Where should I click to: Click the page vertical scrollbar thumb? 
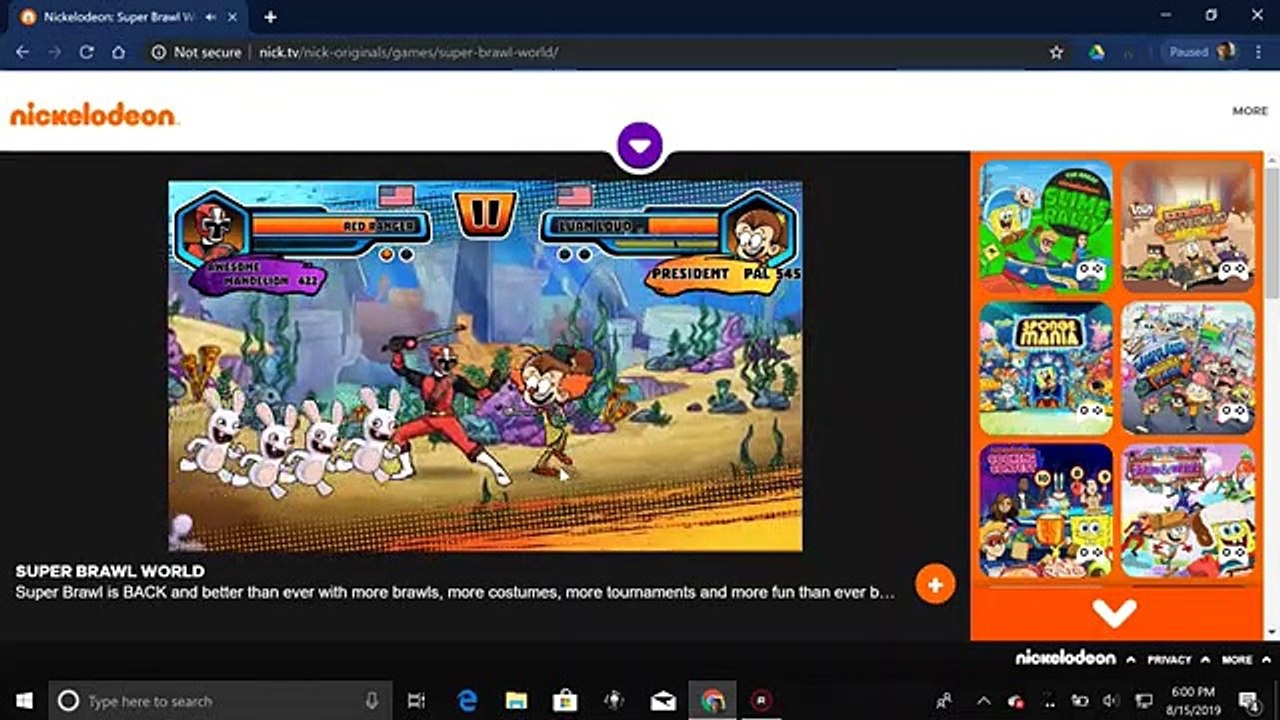[x=1272, y=232]
